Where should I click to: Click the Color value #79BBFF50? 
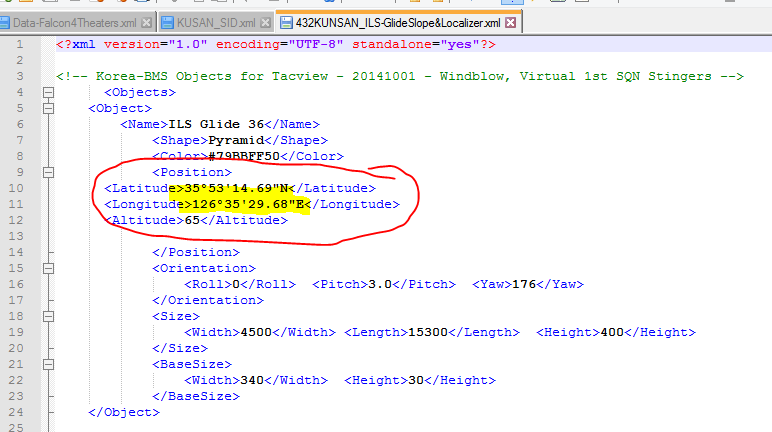244,156
